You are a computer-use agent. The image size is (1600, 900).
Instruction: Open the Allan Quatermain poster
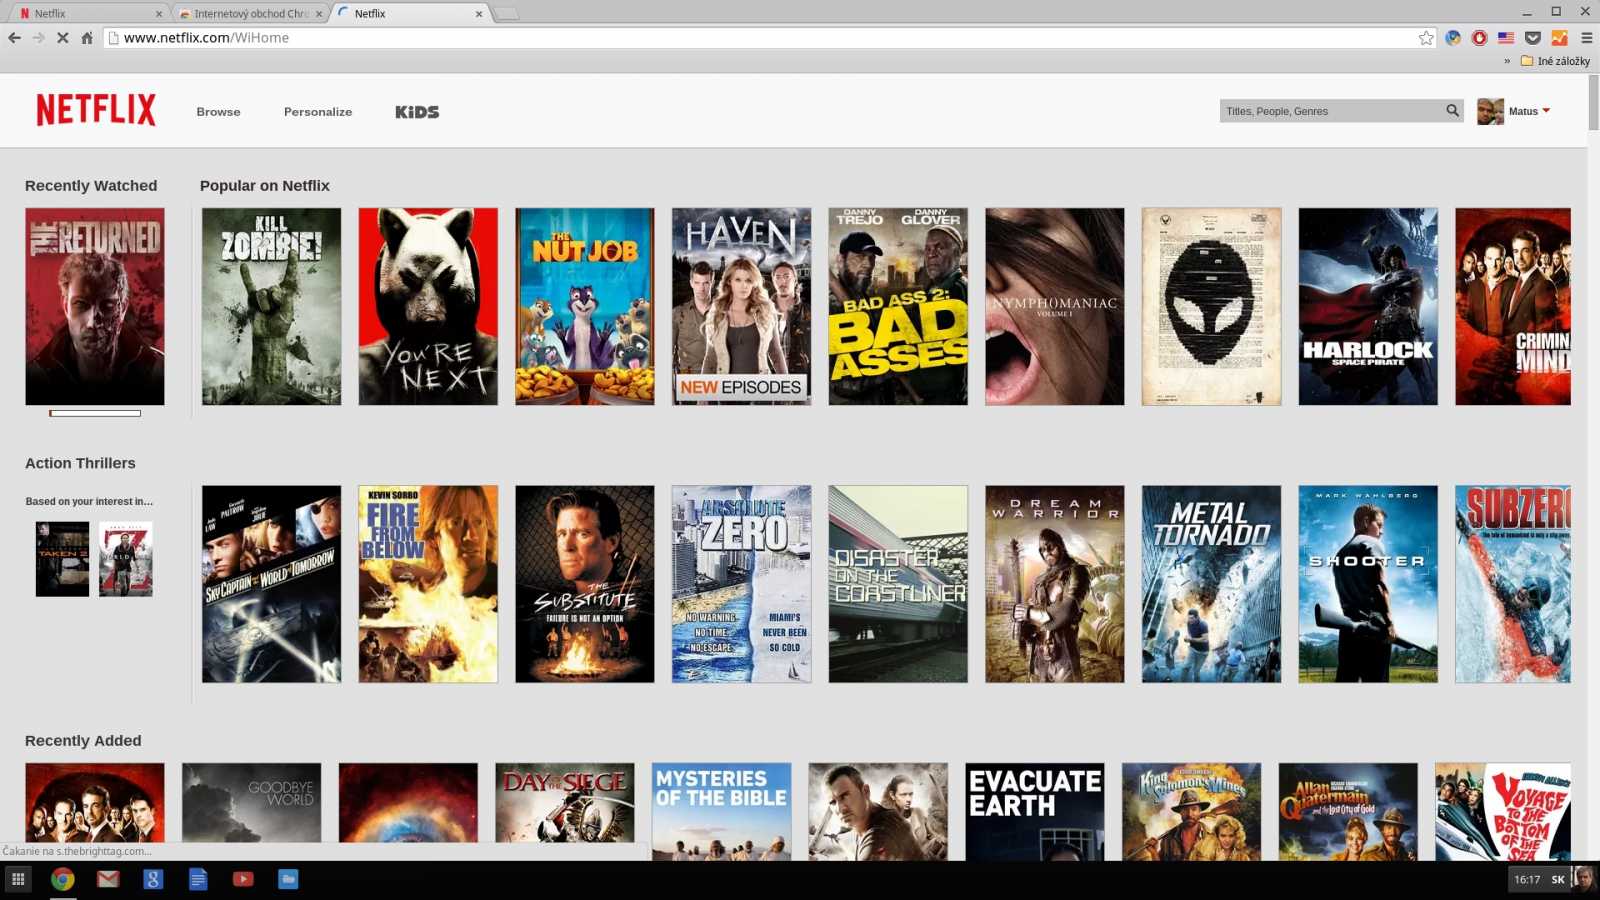[1348, 811]
